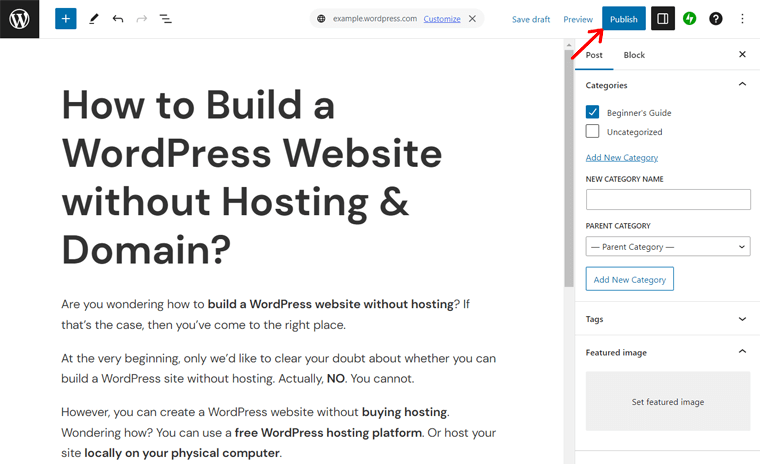The width and height of the screenshot is (760, 464).
Task: Click into the New Category Name field
Action: pyautogui.click(x=668, y=199)
